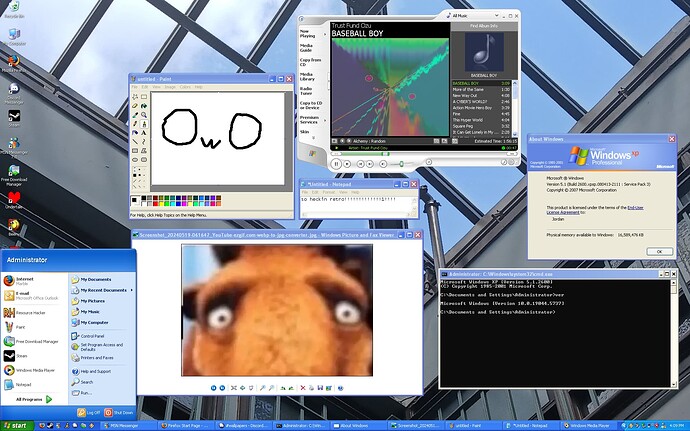The height and width of the screenshot is (431, 690).
Task: Choose the Ellipse tool in Paint
Action: [135, 159]
